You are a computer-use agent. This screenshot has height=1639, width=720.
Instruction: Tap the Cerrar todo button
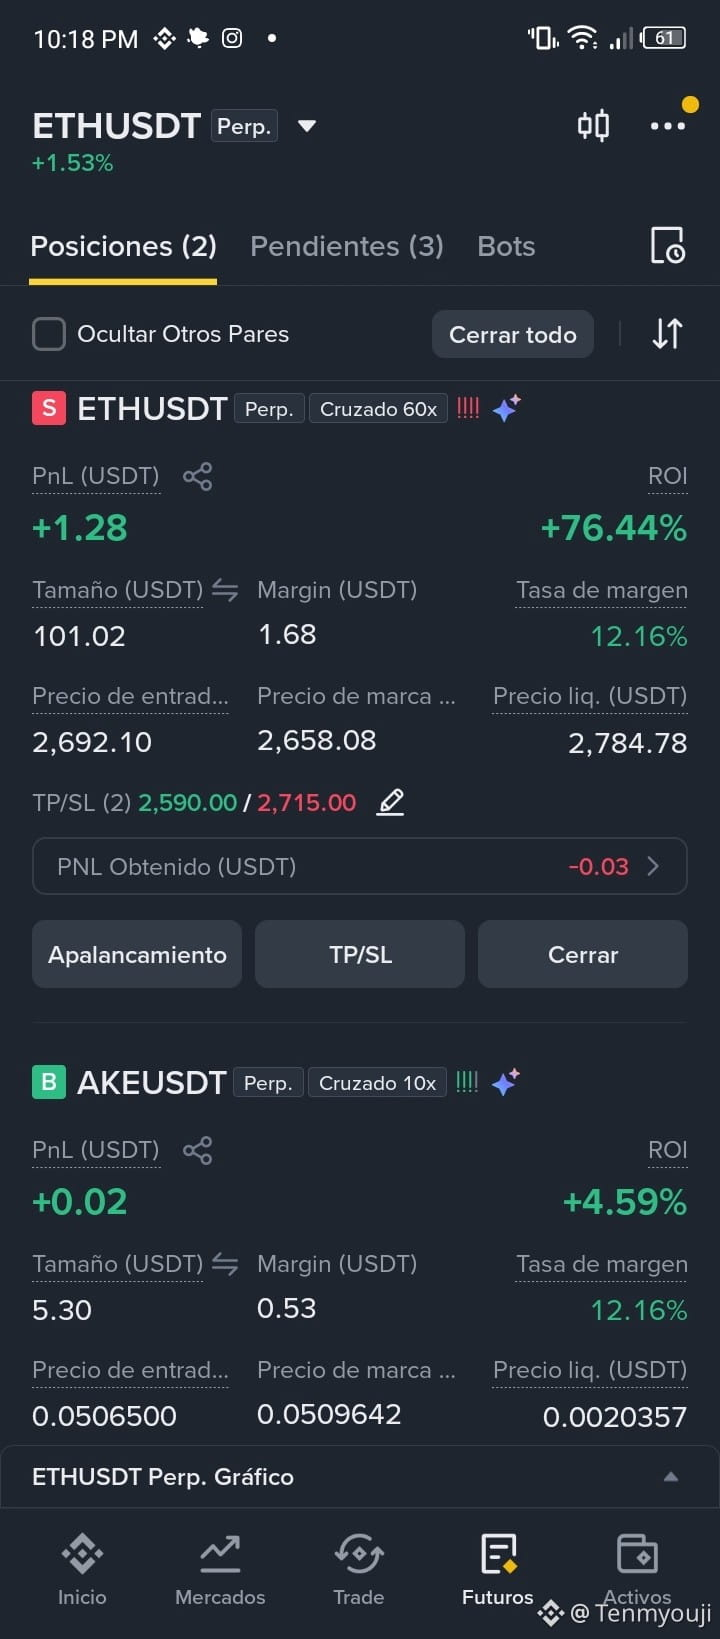pyautogui.click(x=513, y=334)
